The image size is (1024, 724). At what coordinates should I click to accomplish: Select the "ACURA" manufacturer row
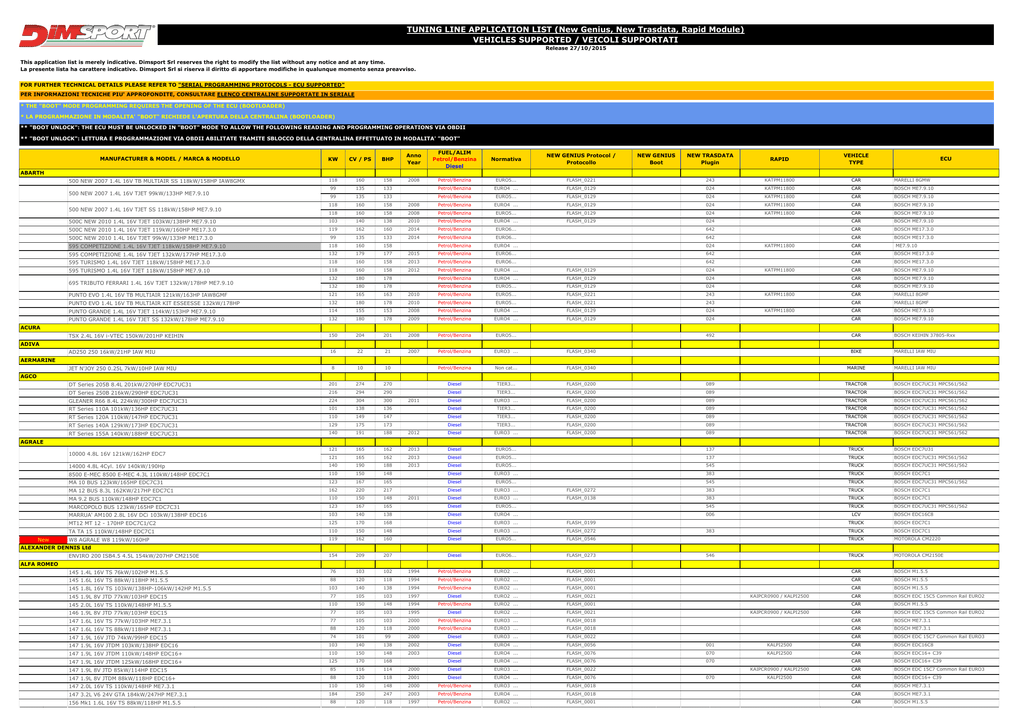pyautogui.click(x=509, y=328)
